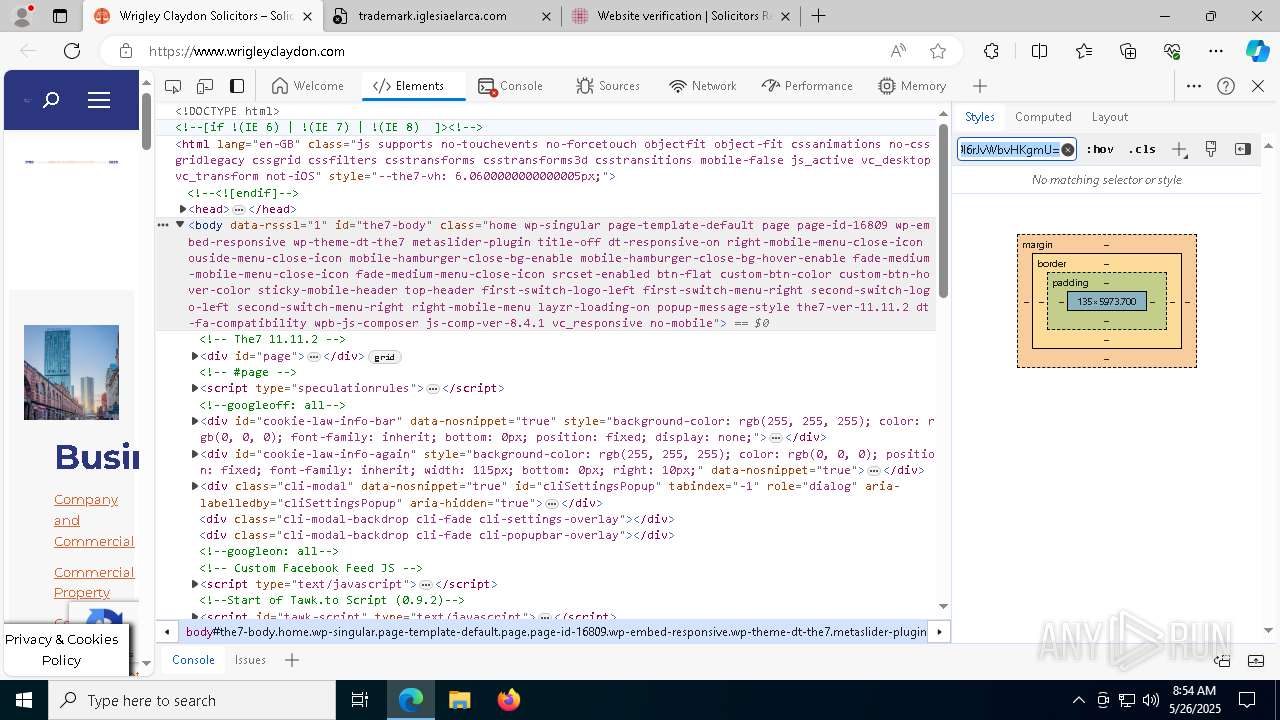
Task: Expand collapsed ellipsis of the head element
Action: [x=238, y=210]
